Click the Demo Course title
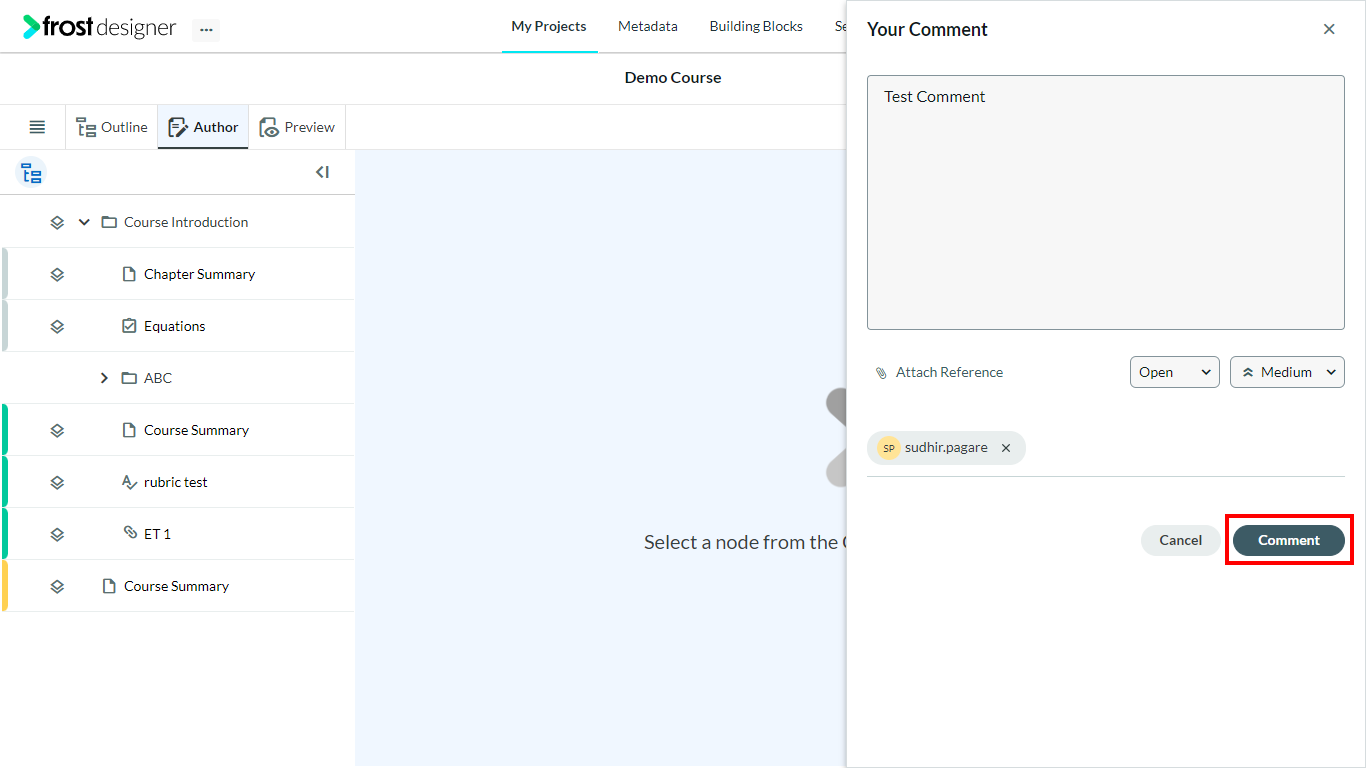This screenshot has height=768, width=1366. click(673, 77)
